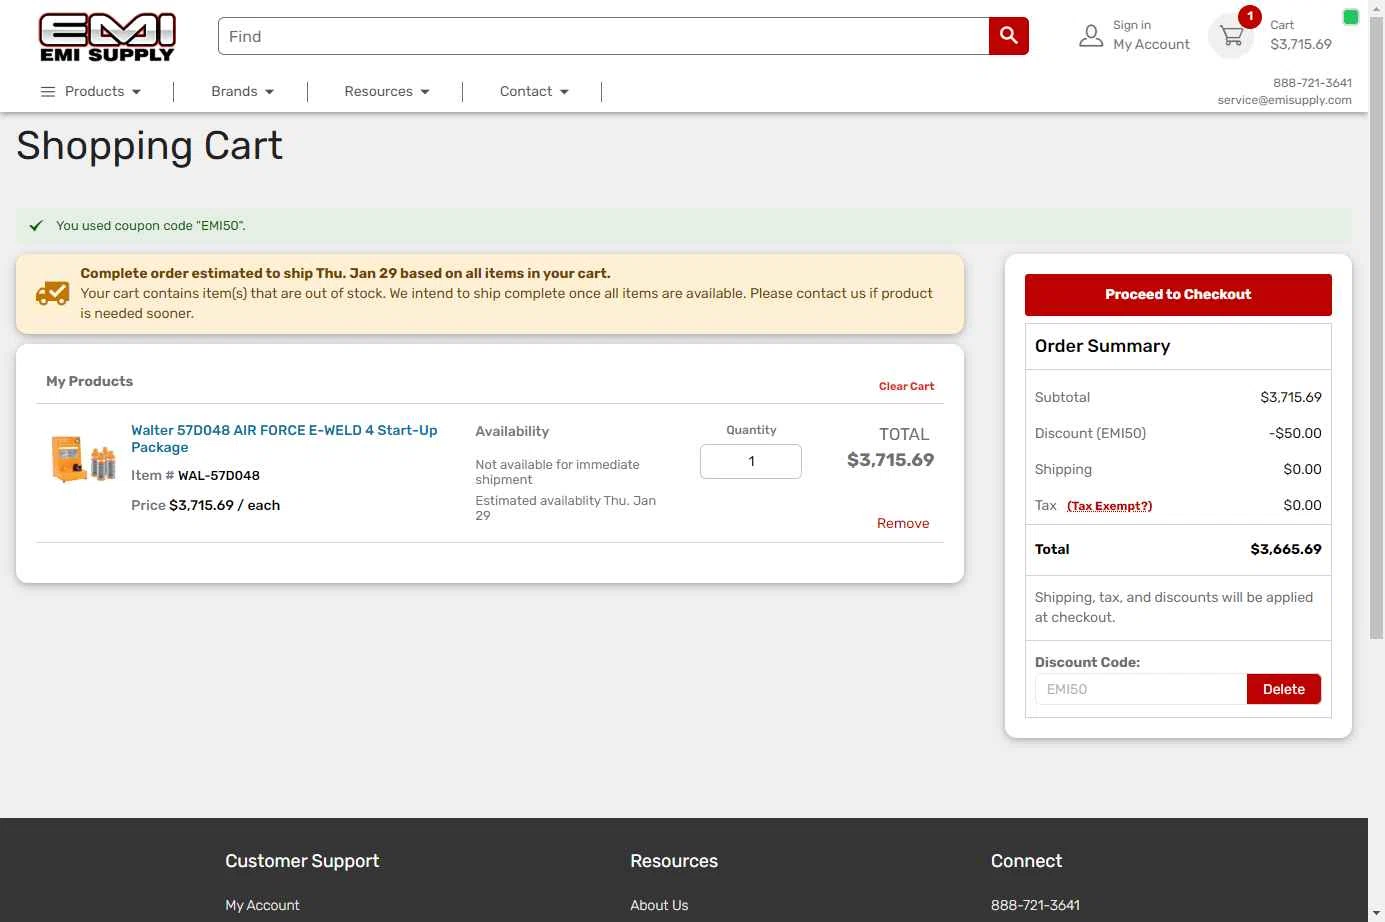The width and height of the screenshot is (1385, 922).
Task: Click the green checkmark coupon icon
Action: (36, 226)
